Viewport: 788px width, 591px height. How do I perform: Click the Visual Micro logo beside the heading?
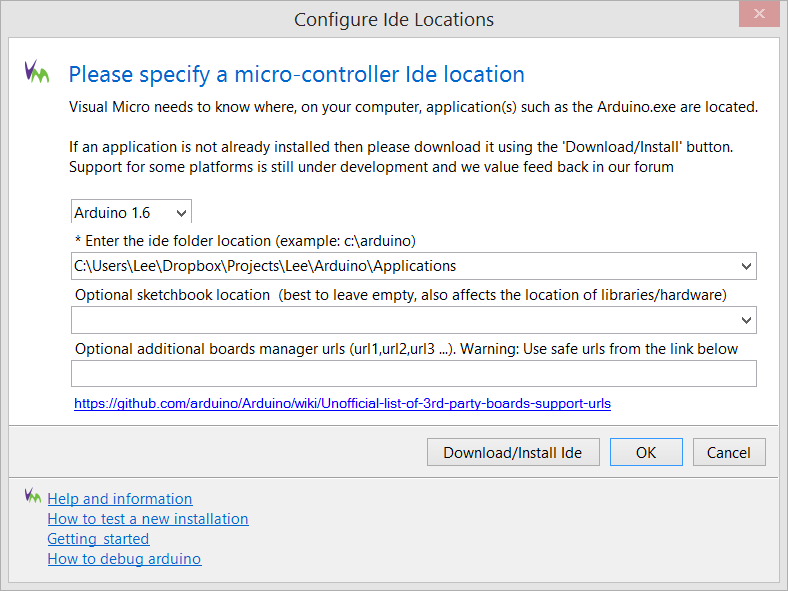point(37,72)
